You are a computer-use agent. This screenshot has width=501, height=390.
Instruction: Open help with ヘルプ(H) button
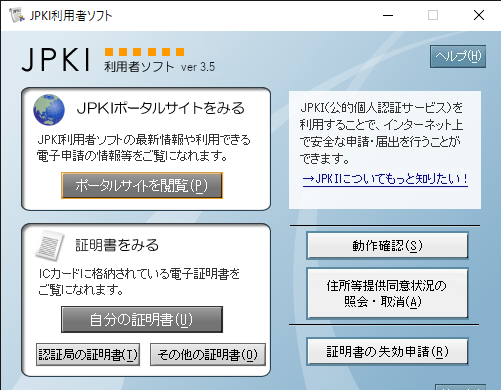tap(458, 56)
